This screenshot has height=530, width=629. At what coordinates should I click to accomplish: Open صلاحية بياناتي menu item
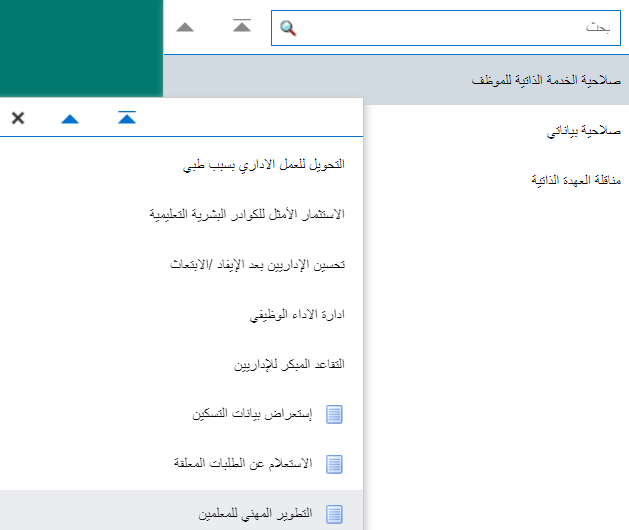click(x=584, y=130)
